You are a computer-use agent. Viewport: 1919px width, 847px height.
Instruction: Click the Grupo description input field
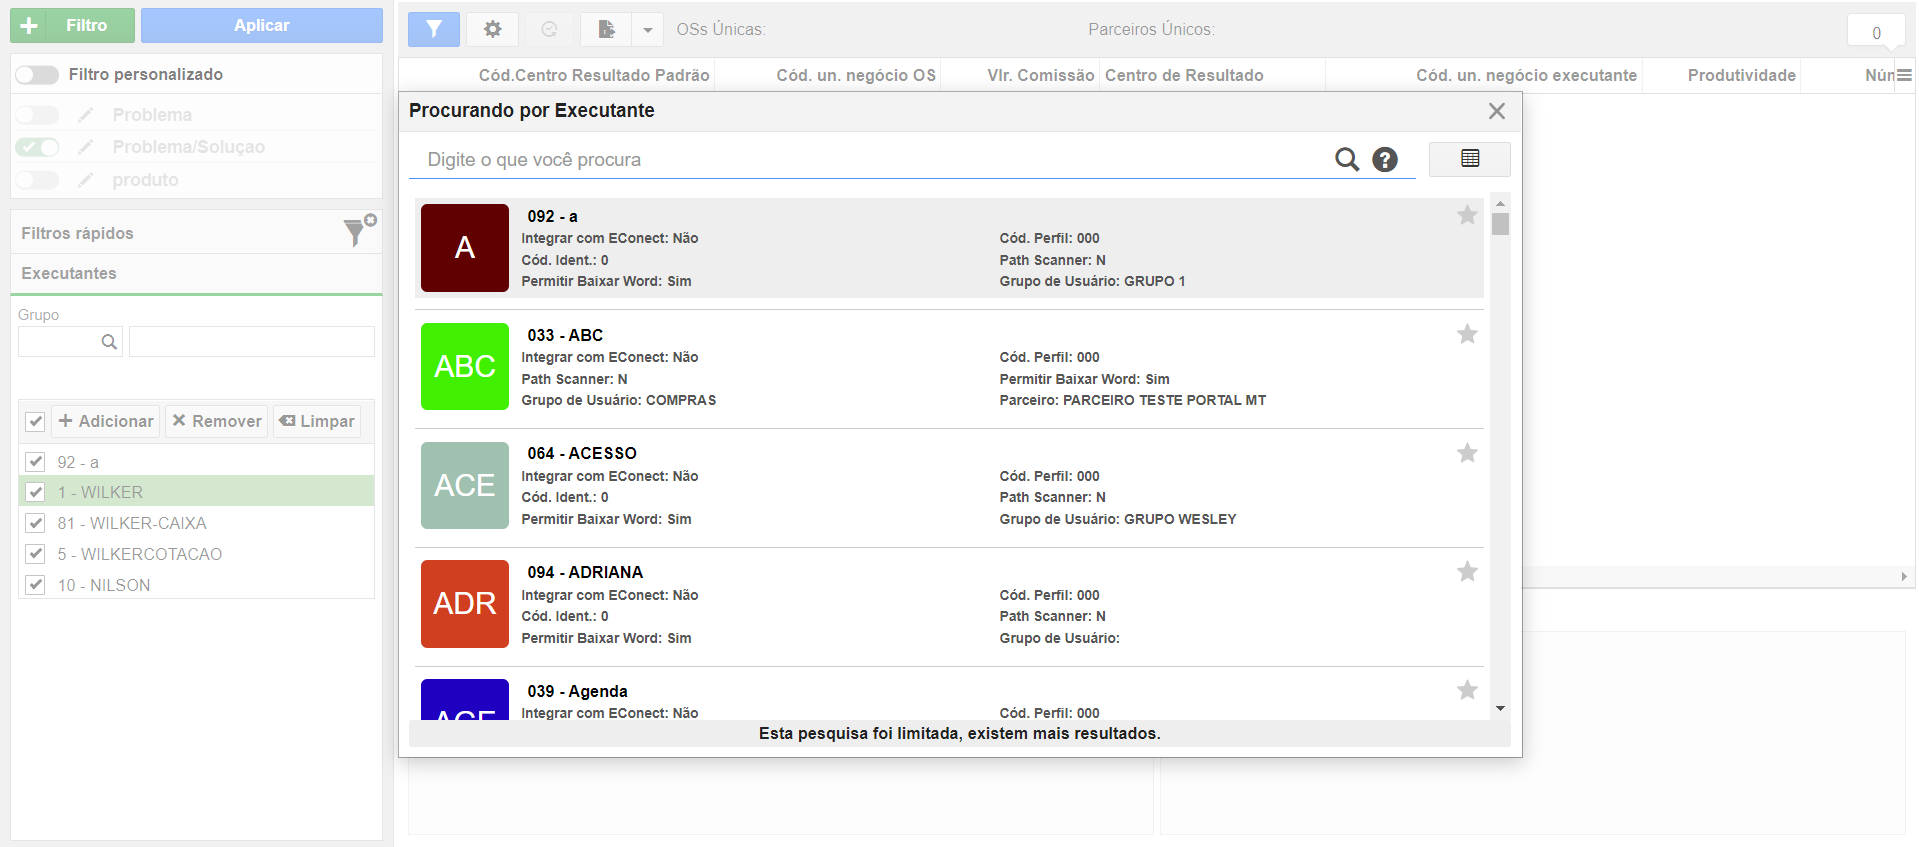(252, 342)
